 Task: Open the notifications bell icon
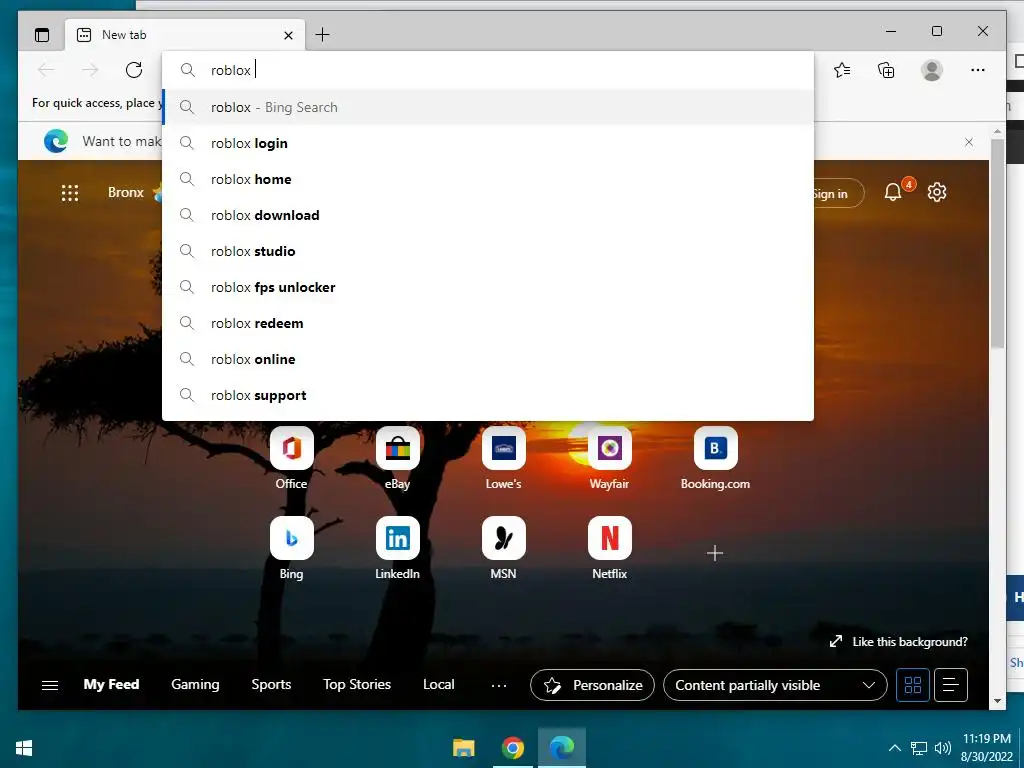pyautogui.click(x=893, y=192)
